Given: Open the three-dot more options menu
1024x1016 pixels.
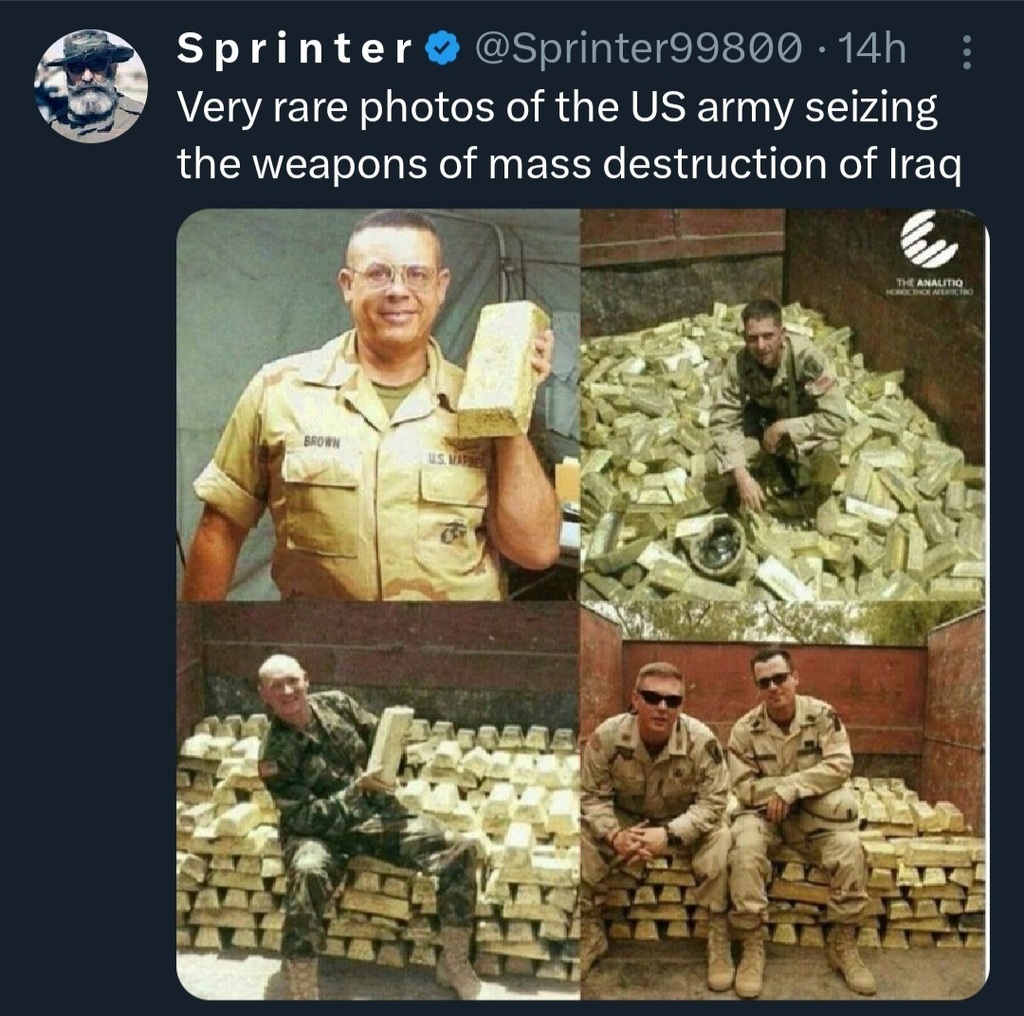Looking at the screenshot, I should click(x=967, y=52).
